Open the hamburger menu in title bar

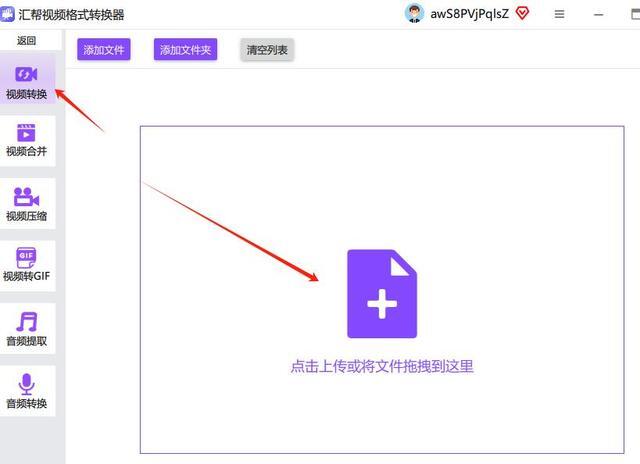(560, 14)
